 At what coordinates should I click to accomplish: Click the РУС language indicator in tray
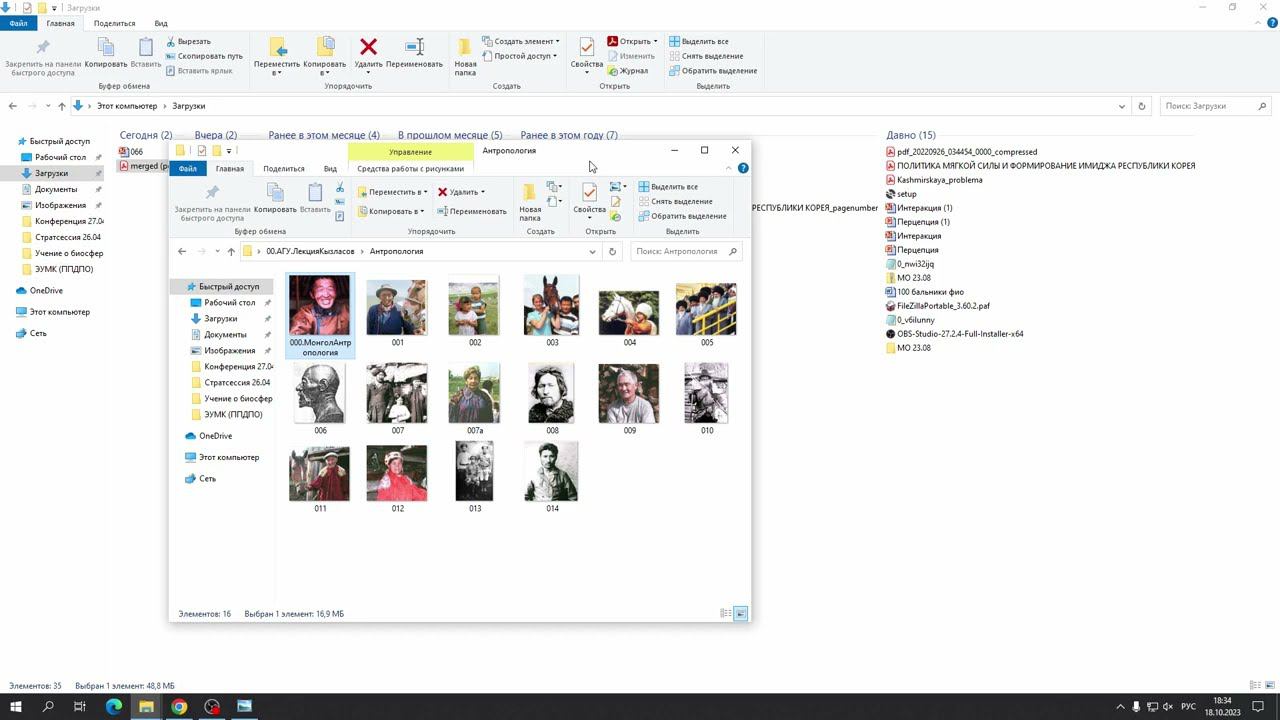pos(1188,706)
